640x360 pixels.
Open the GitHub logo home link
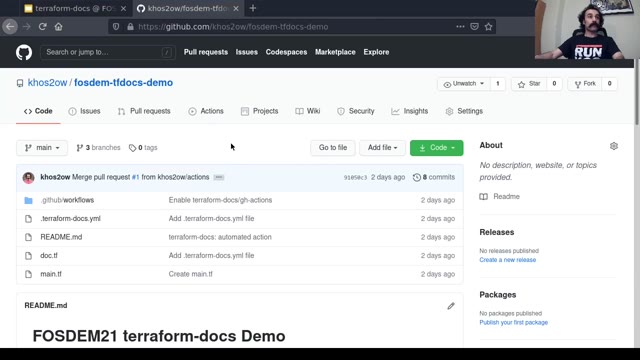point(24,52)
